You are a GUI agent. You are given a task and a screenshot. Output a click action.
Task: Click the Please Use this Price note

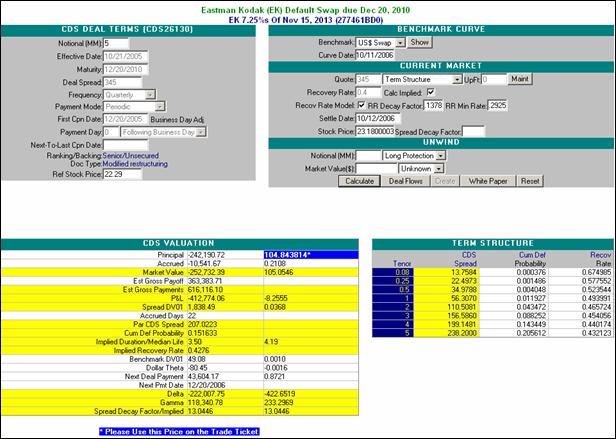(179, 432)
